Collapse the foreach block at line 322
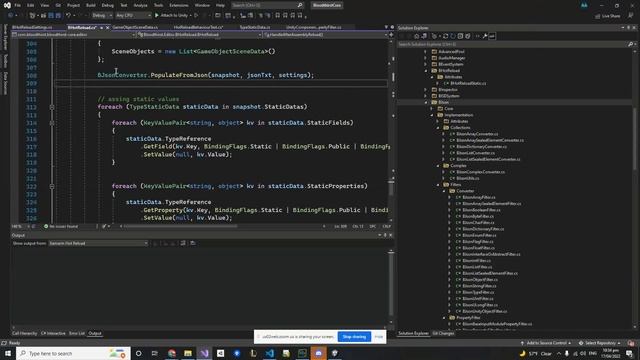This screenshot has height=360, width=640. 52,186
